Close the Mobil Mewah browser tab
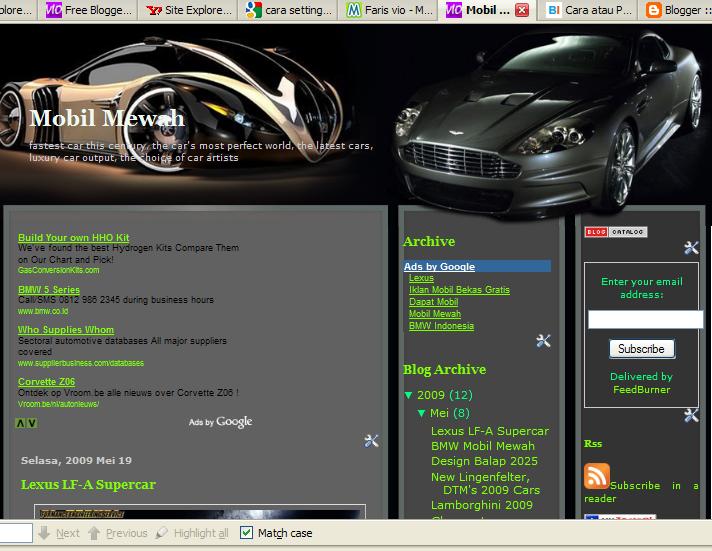Screen dimensions: 712x551 click(x=522, y=10)
